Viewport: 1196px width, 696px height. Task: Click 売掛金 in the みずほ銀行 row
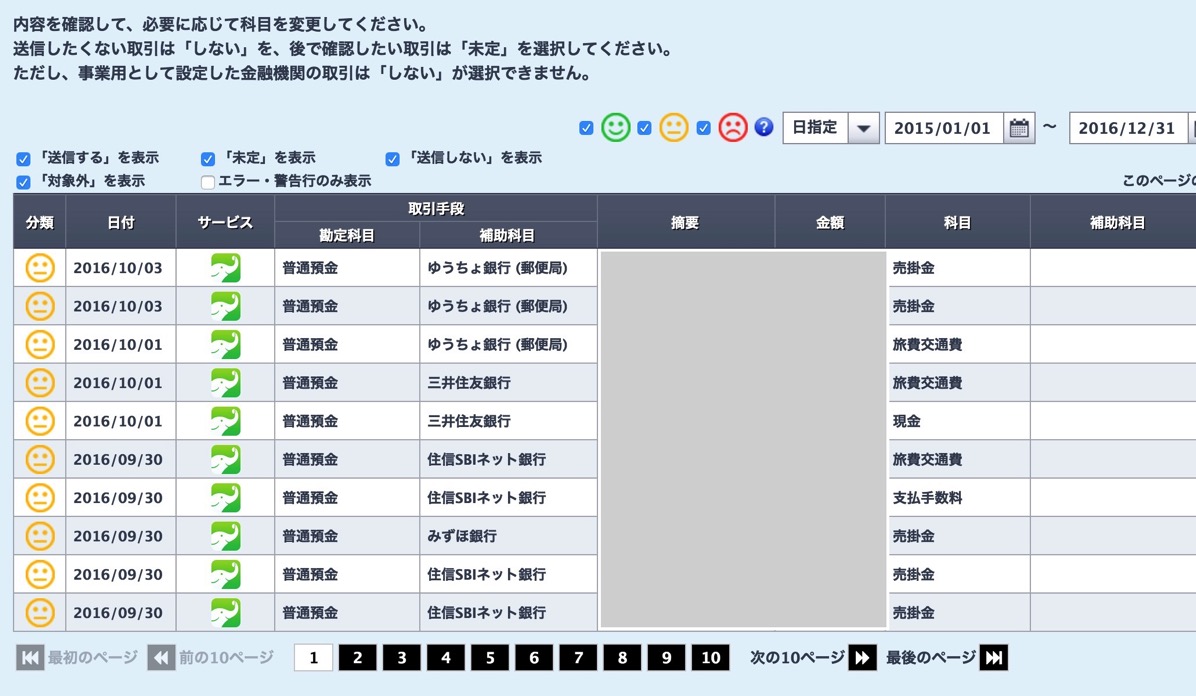coord(914,536)
